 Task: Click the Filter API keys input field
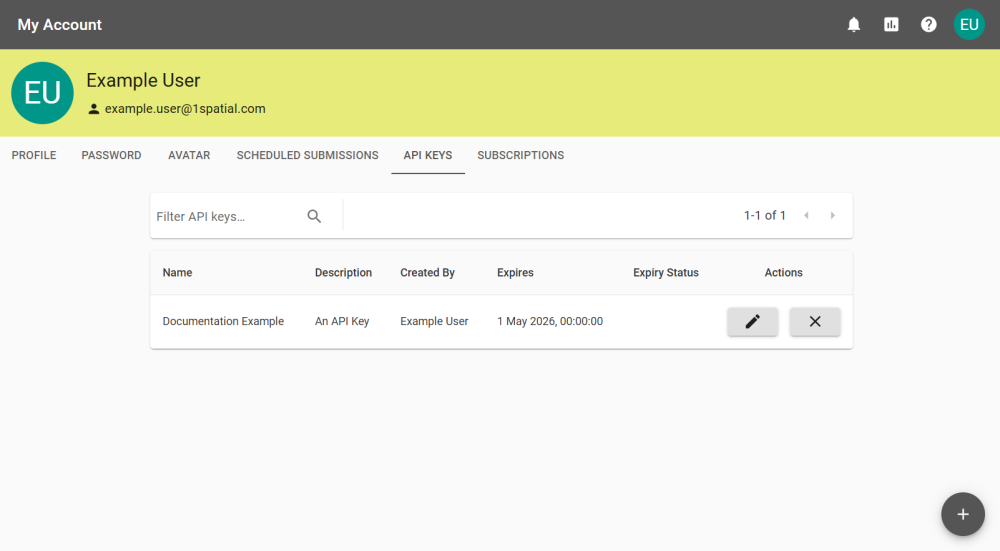pos(228,216)
